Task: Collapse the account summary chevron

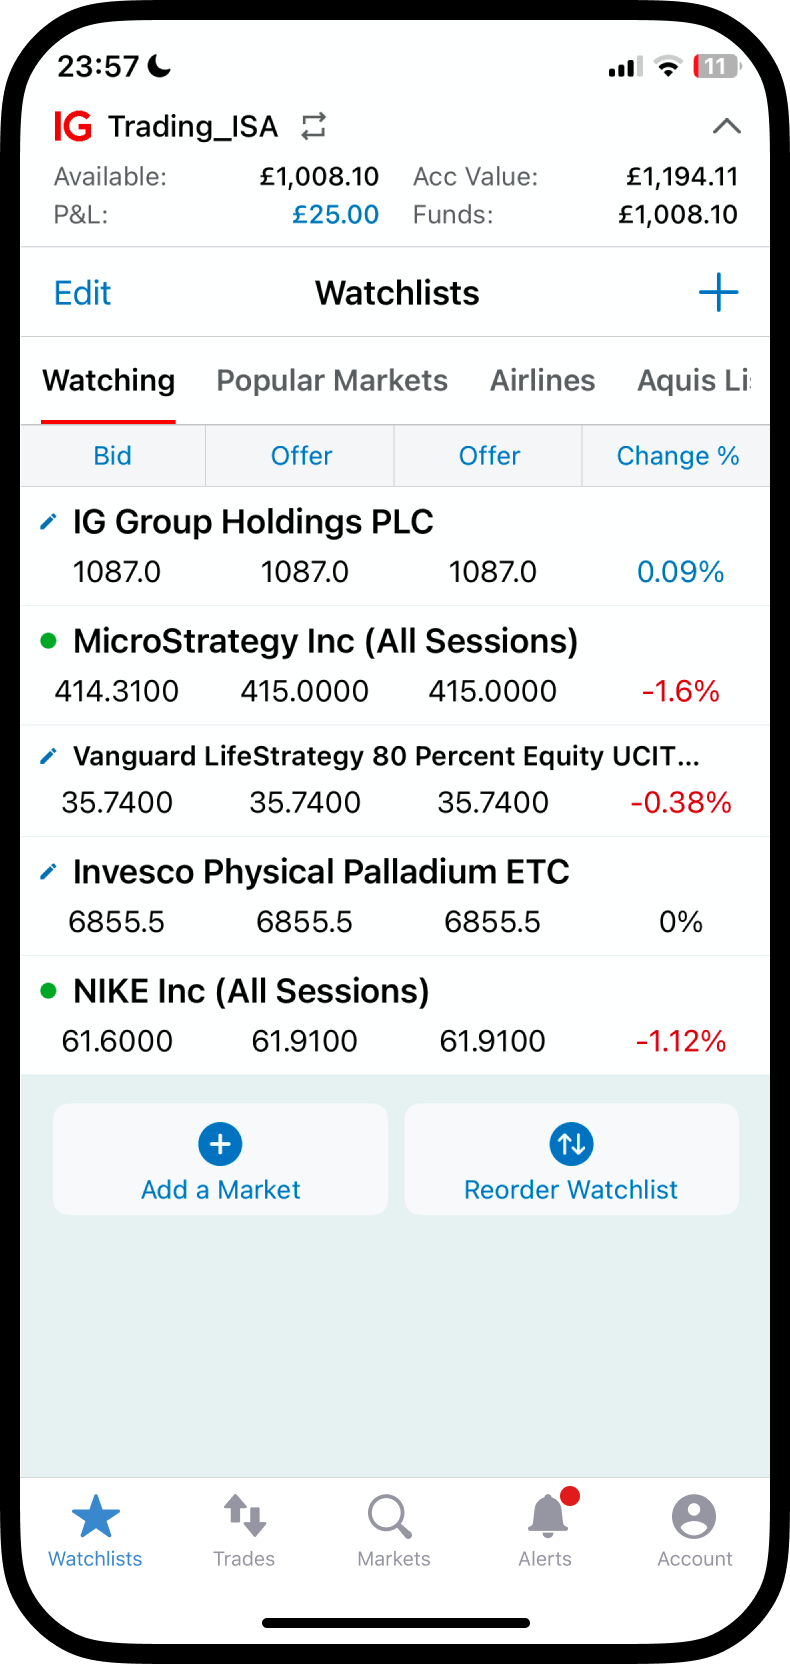Action: 727,126
